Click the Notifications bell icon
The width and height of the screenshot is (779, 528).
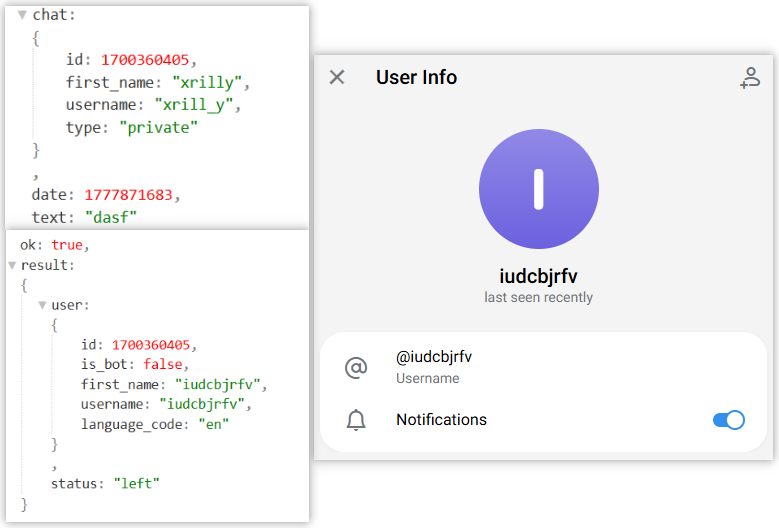tap(356, 420)
